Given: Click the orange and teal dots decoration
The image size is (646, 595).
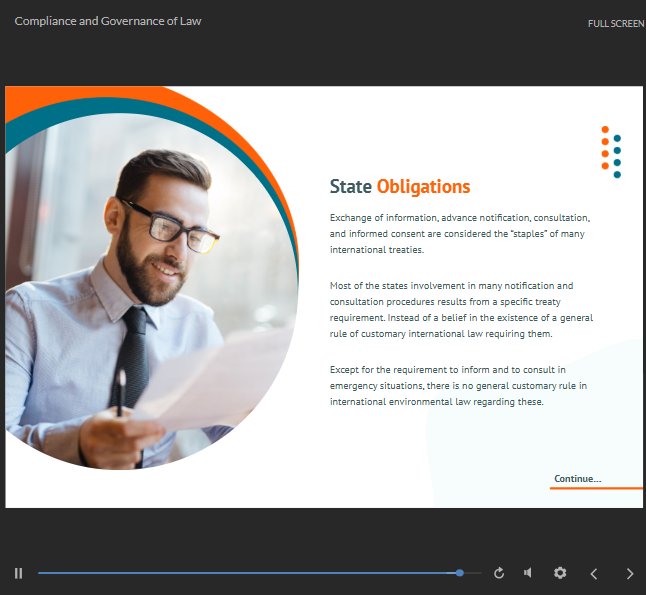Looking at the screenshot, I should [611, 152].
